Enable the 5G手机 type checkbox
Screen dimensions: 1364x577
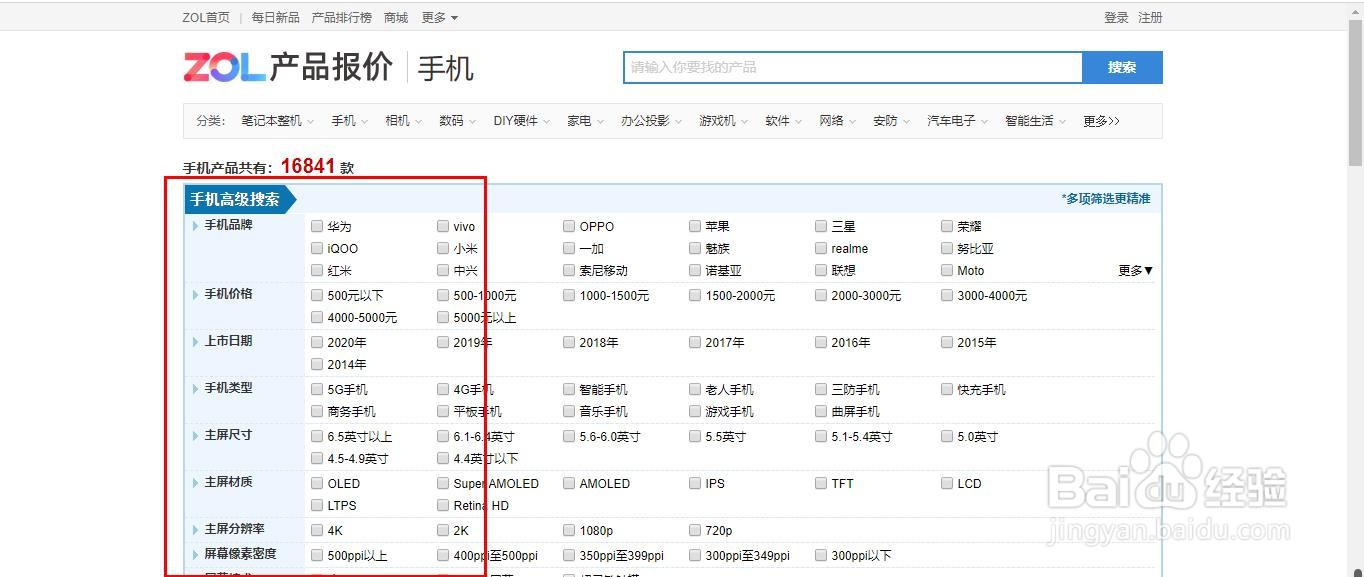316,389
